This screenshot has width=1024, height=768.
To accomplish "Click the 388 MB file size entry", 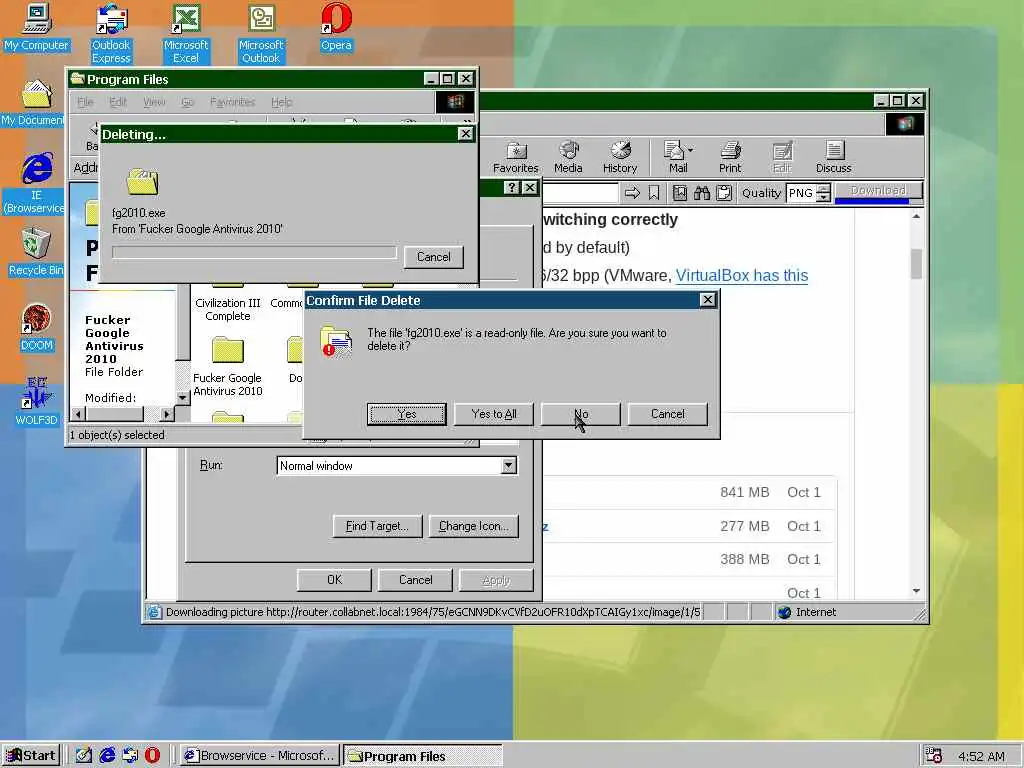I will point(744,560).
